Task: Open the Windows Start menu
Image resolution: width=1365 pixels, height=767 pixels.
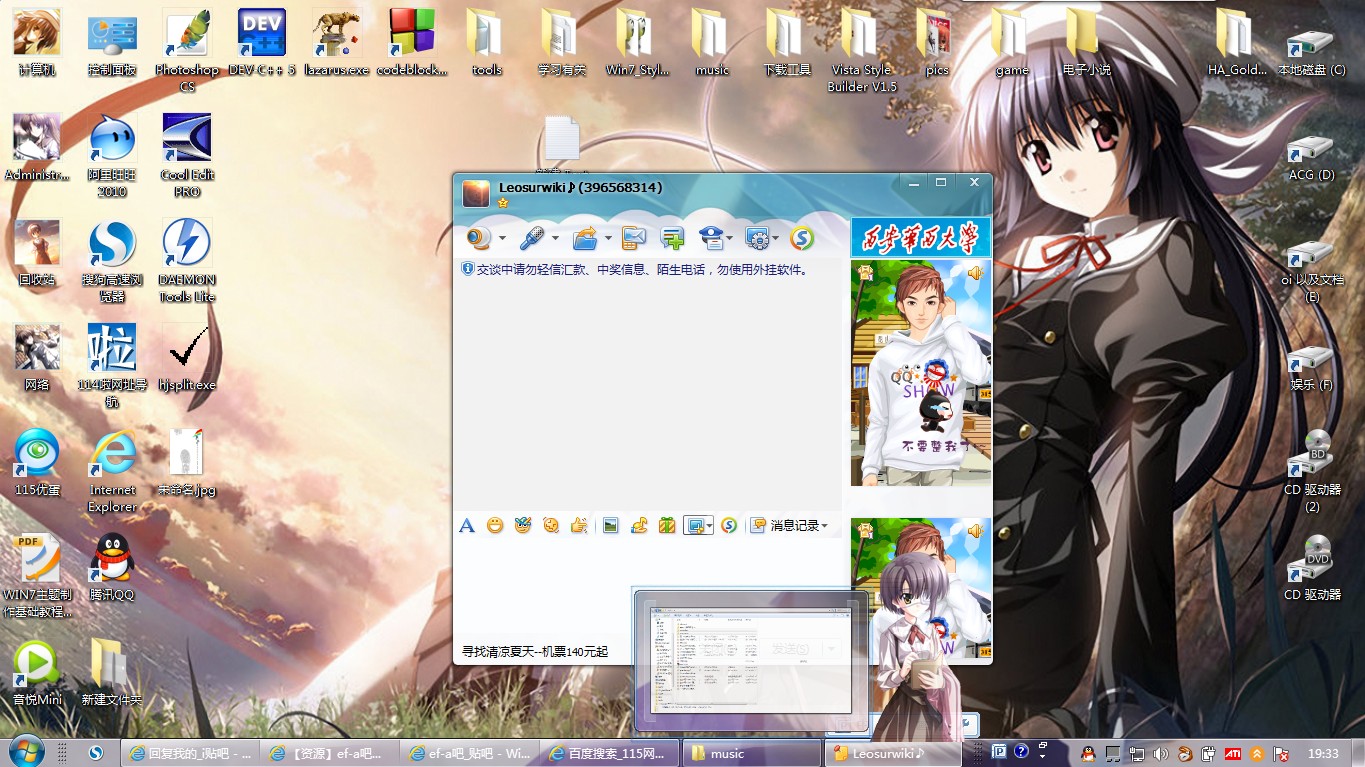Action: coord(25,751)
